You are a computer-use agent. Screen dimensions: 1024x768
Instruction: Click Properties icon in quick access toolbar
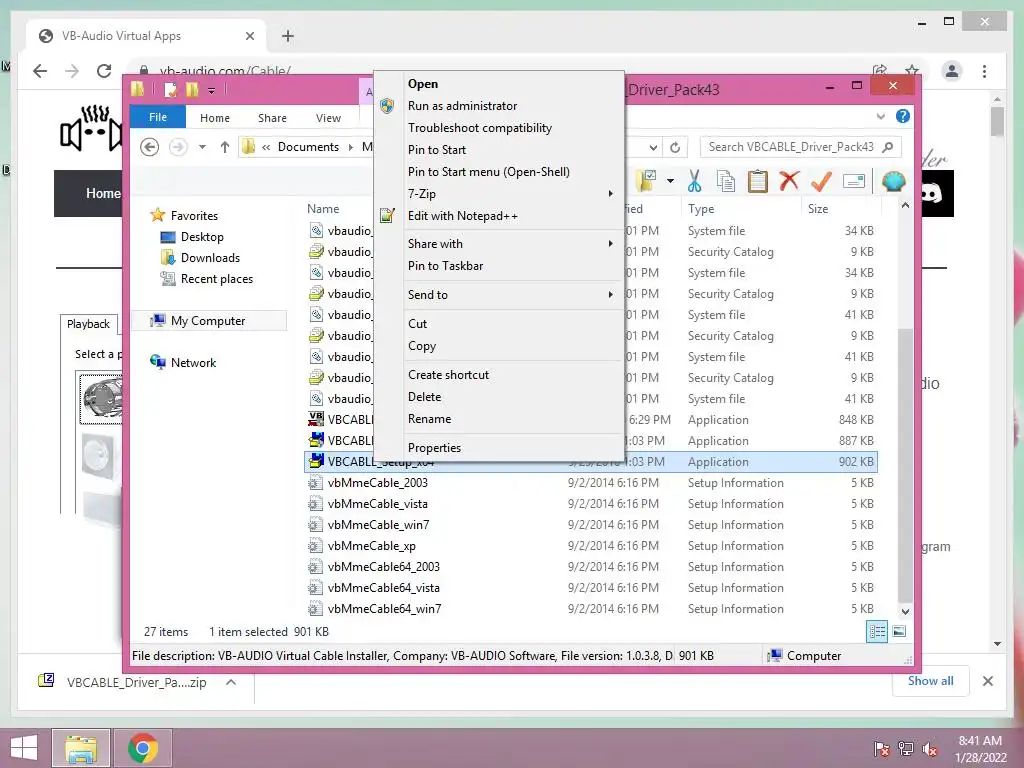tap(170, 89)
